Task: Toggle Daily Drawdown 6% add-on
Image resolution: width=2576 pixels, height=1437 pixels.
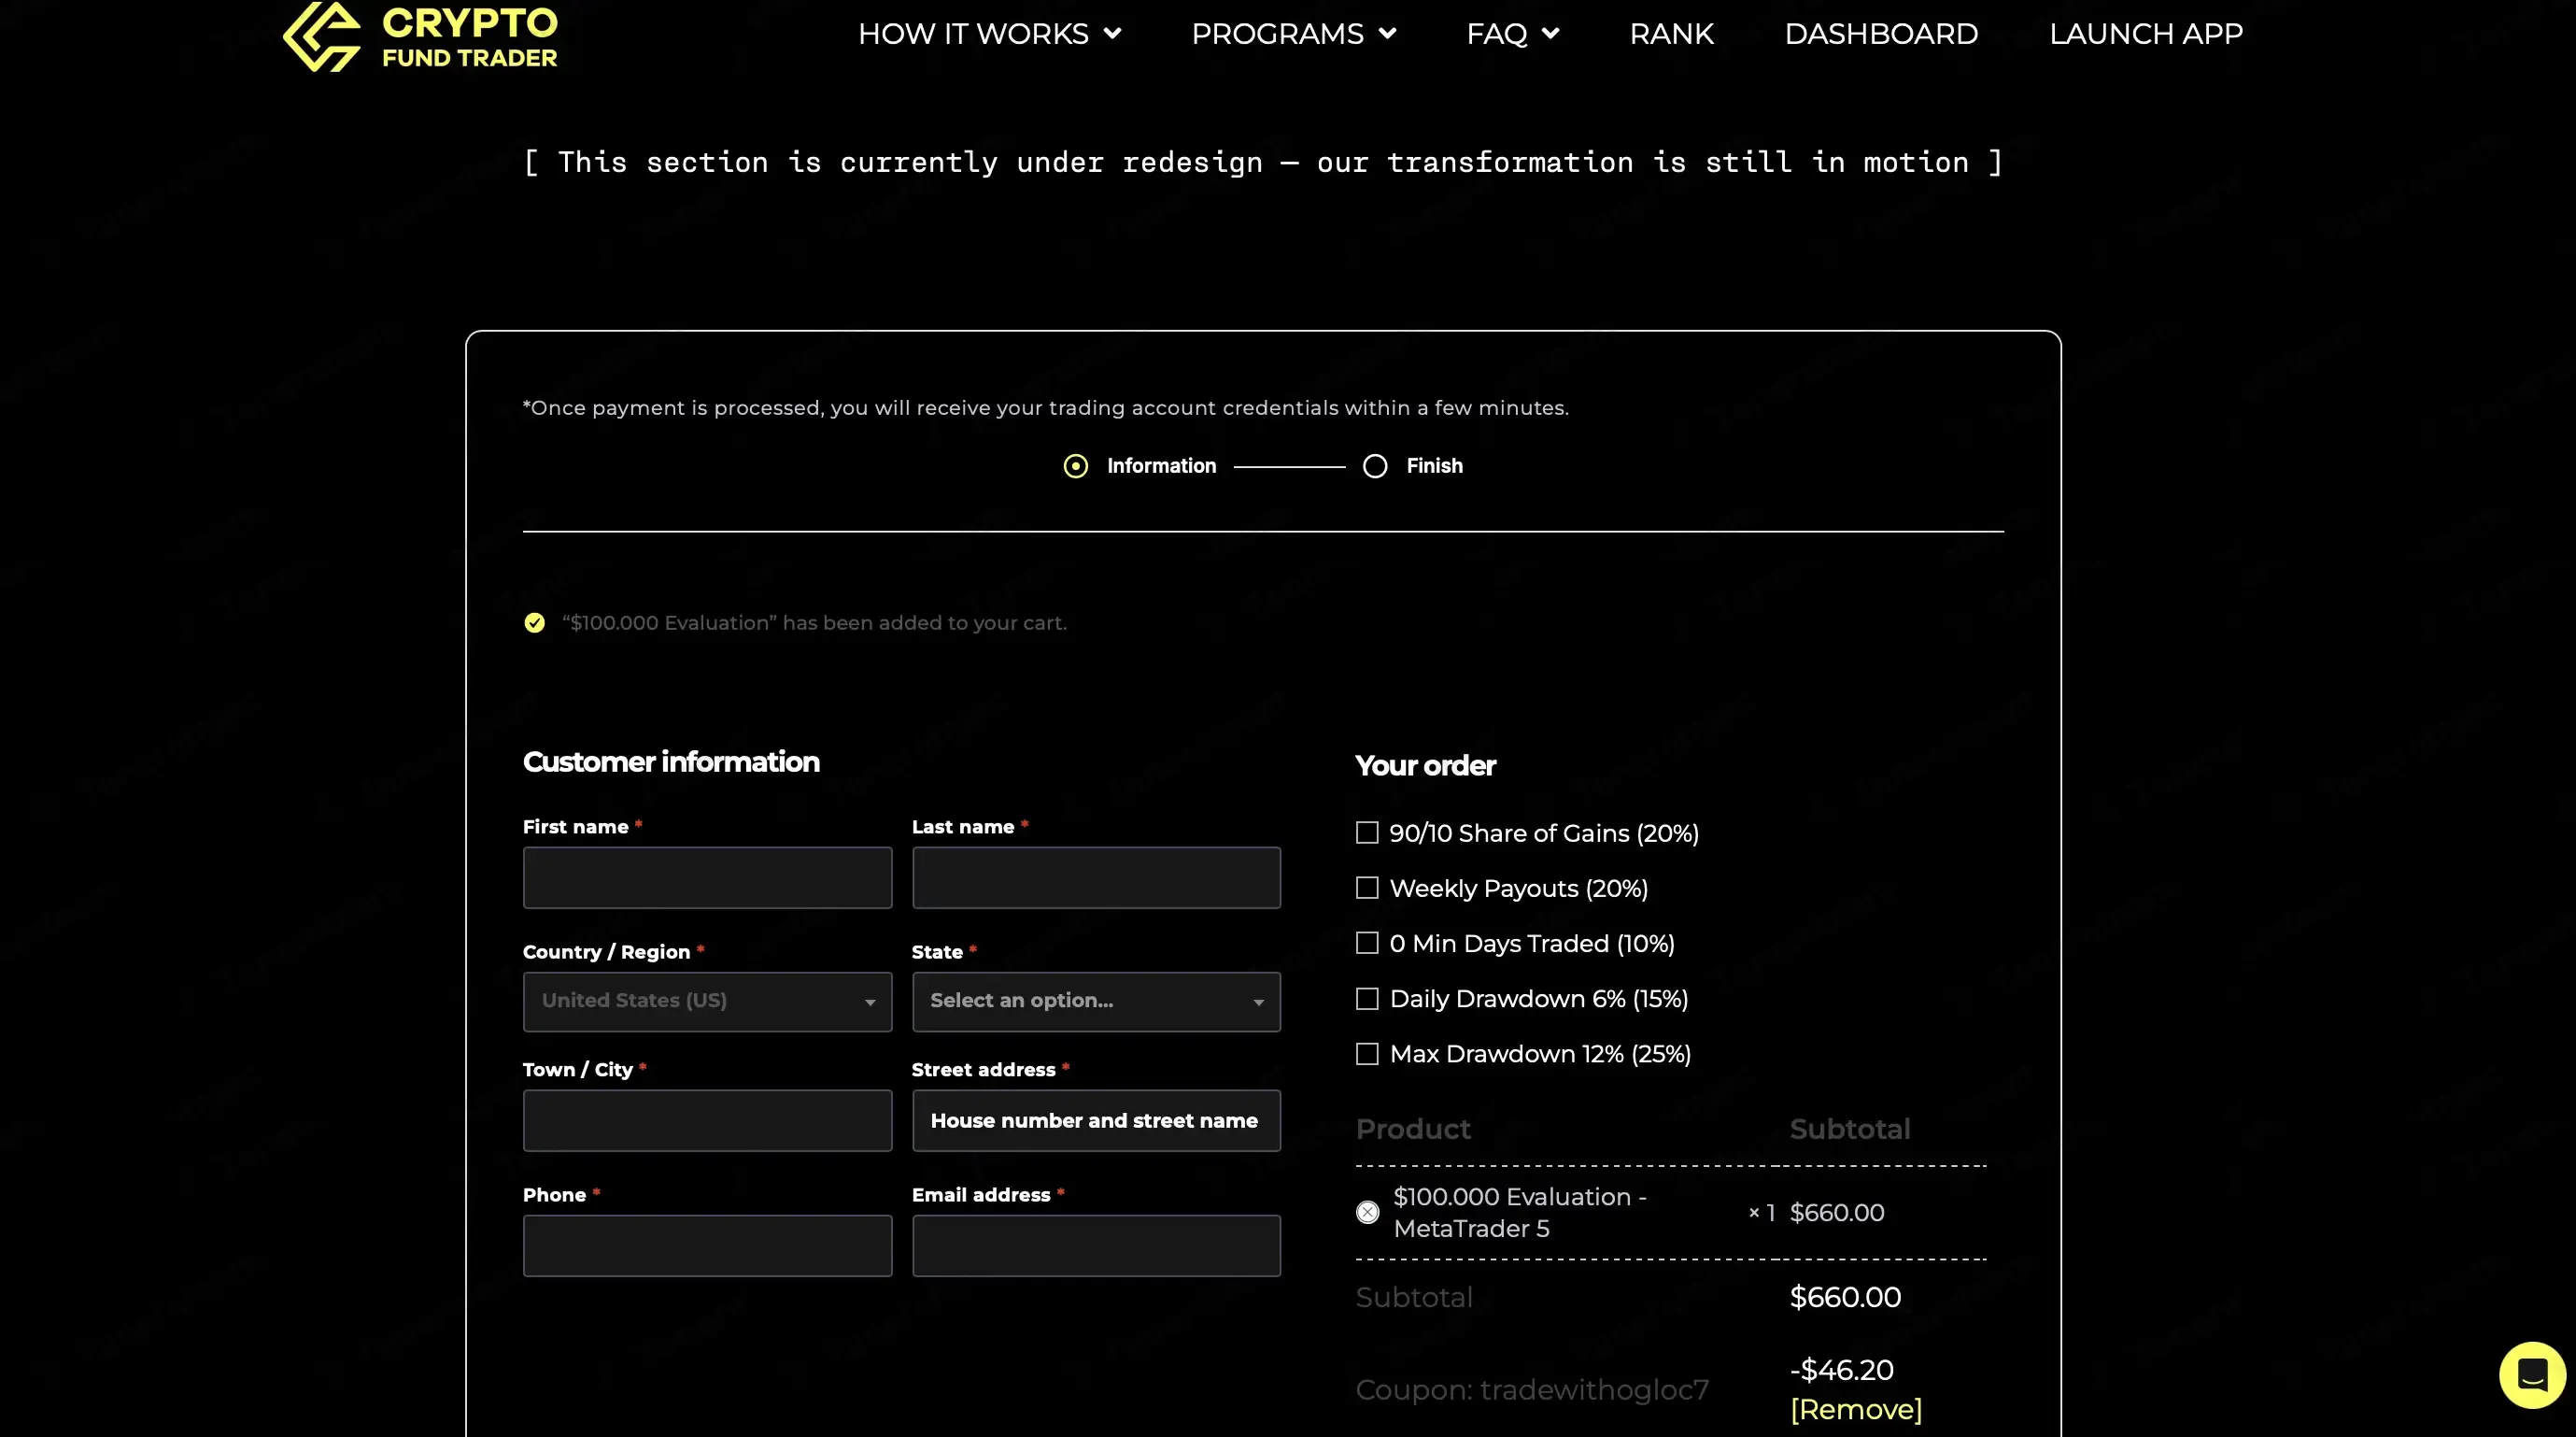Action: point(1367,999)
